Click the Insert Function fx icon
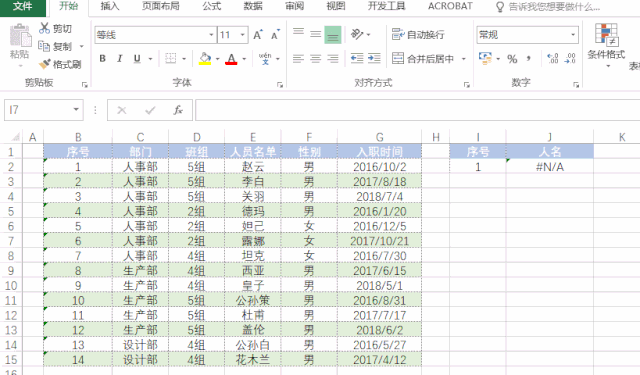The image size is (640, 375). 178,110
